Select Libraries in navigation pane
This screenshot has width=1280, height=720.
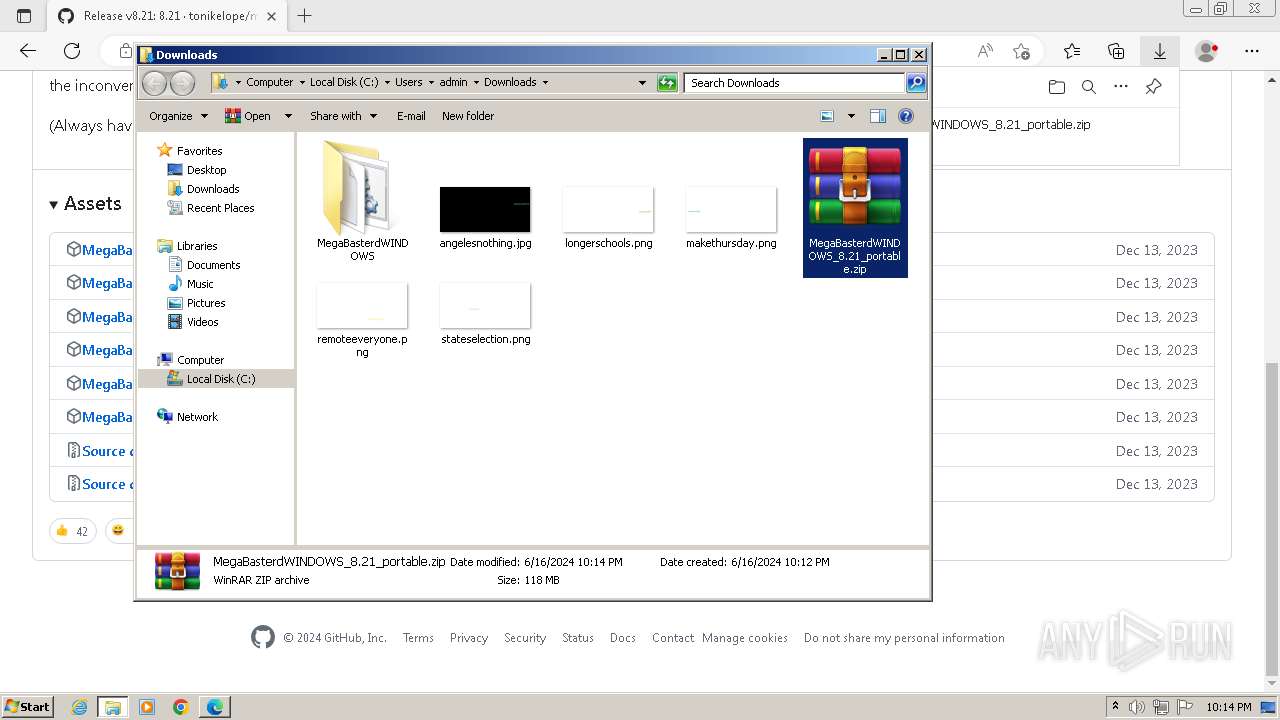197,246
